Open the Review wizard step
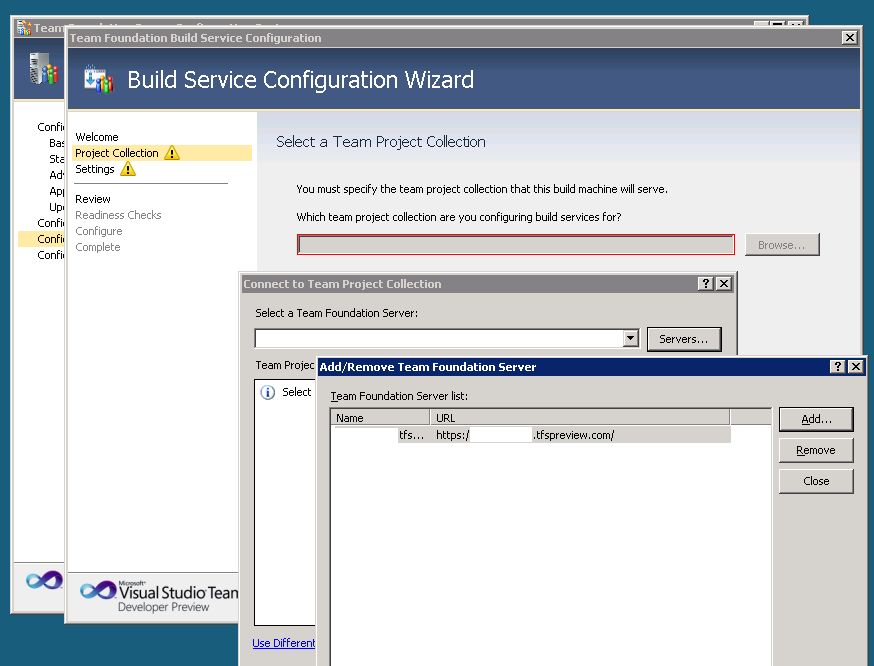This screenshot has width=874, height=666. [93, 199]
